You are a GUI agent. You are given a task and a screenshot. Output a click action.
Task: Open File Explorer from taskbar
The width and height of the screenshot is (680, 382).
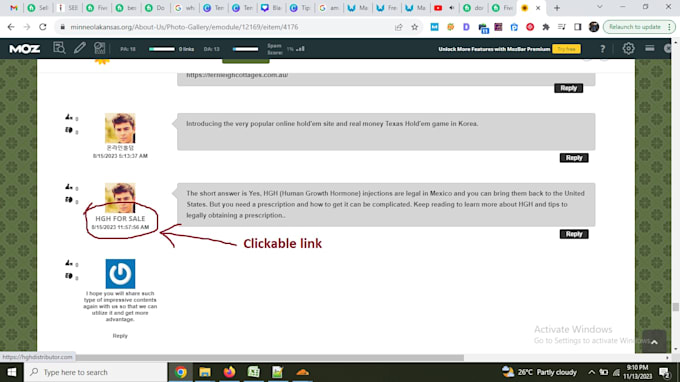205,372
